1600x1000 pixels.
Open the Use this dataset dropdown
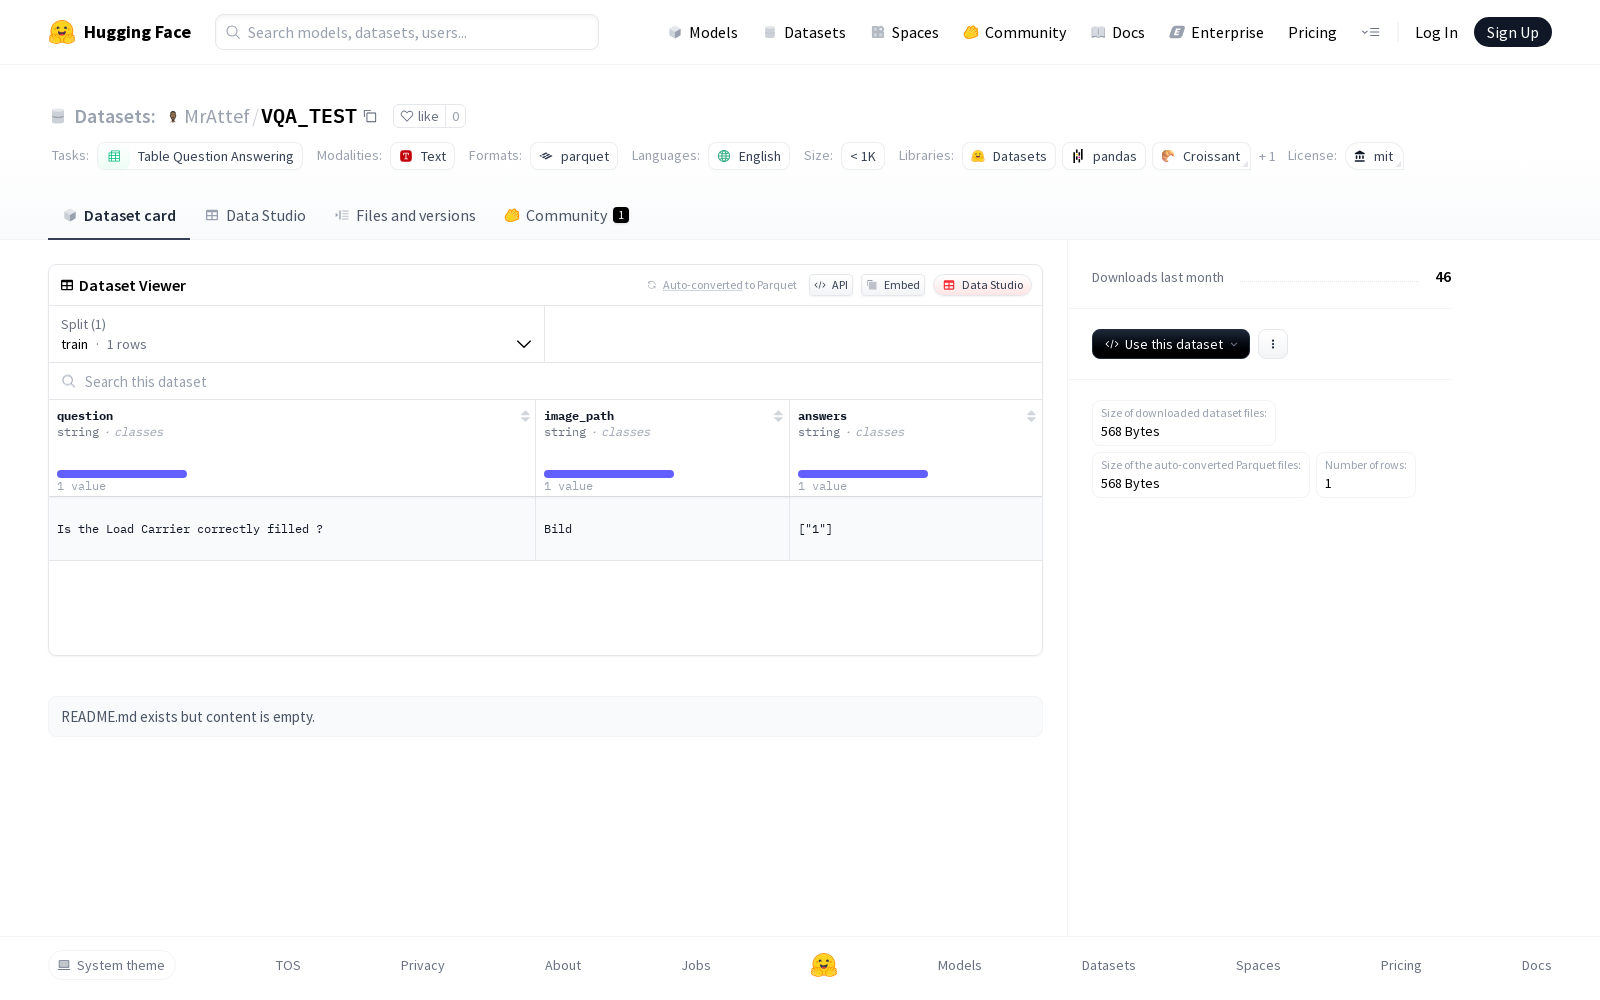tap(1170, 344)
